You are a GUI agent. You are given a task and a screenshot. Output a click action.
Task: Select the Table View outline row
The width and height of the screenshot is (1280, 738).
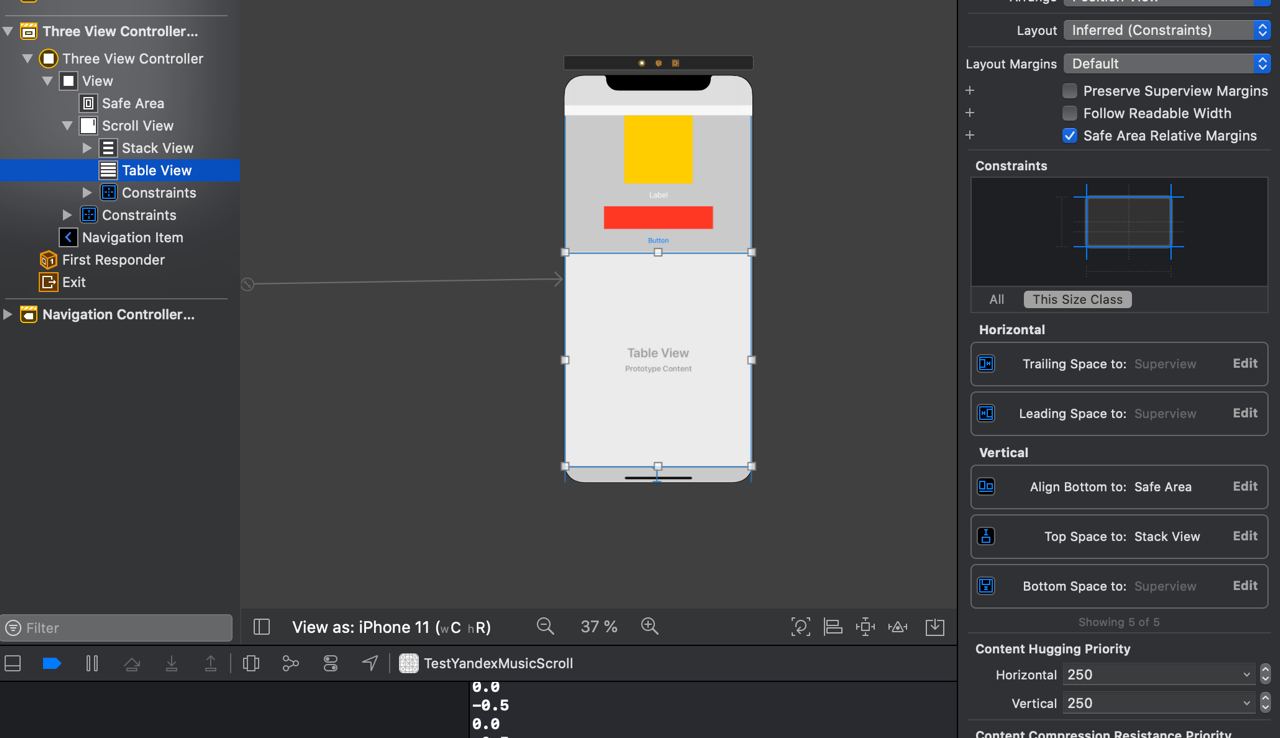tap(120, 170)
